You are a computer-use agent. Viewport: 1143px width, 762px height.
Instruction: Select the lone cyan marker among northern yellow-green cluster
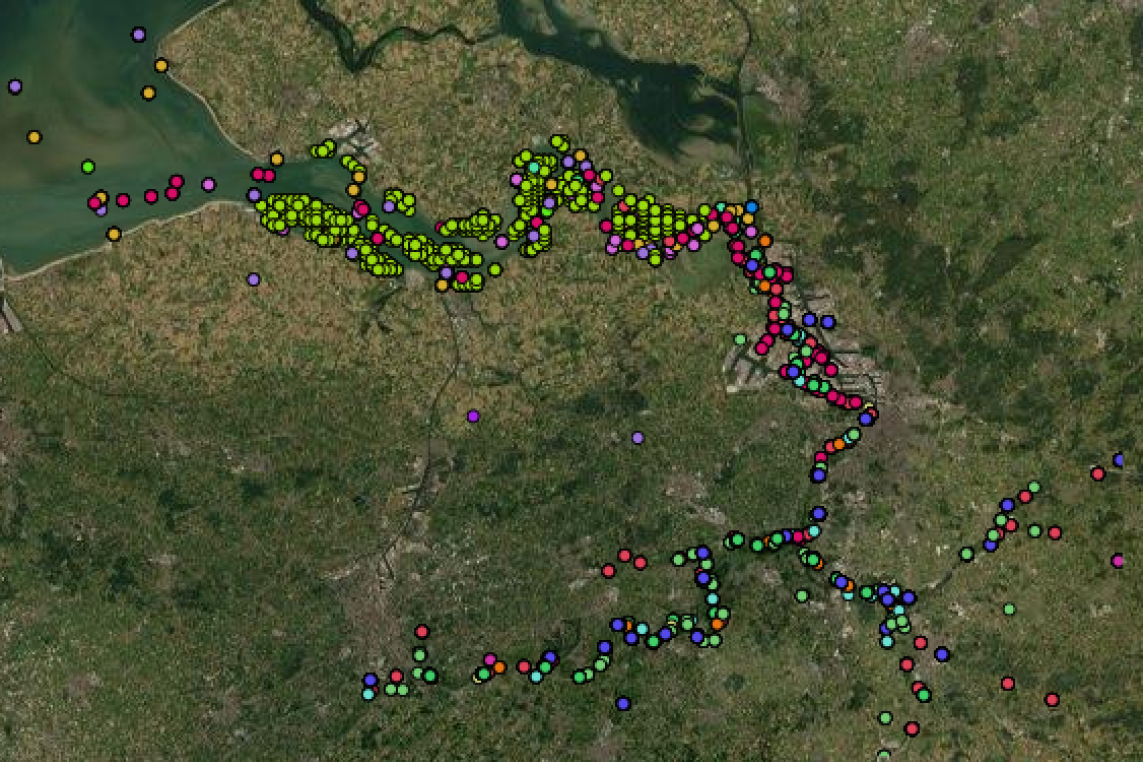pyautogui.click(x=534, y=167)
